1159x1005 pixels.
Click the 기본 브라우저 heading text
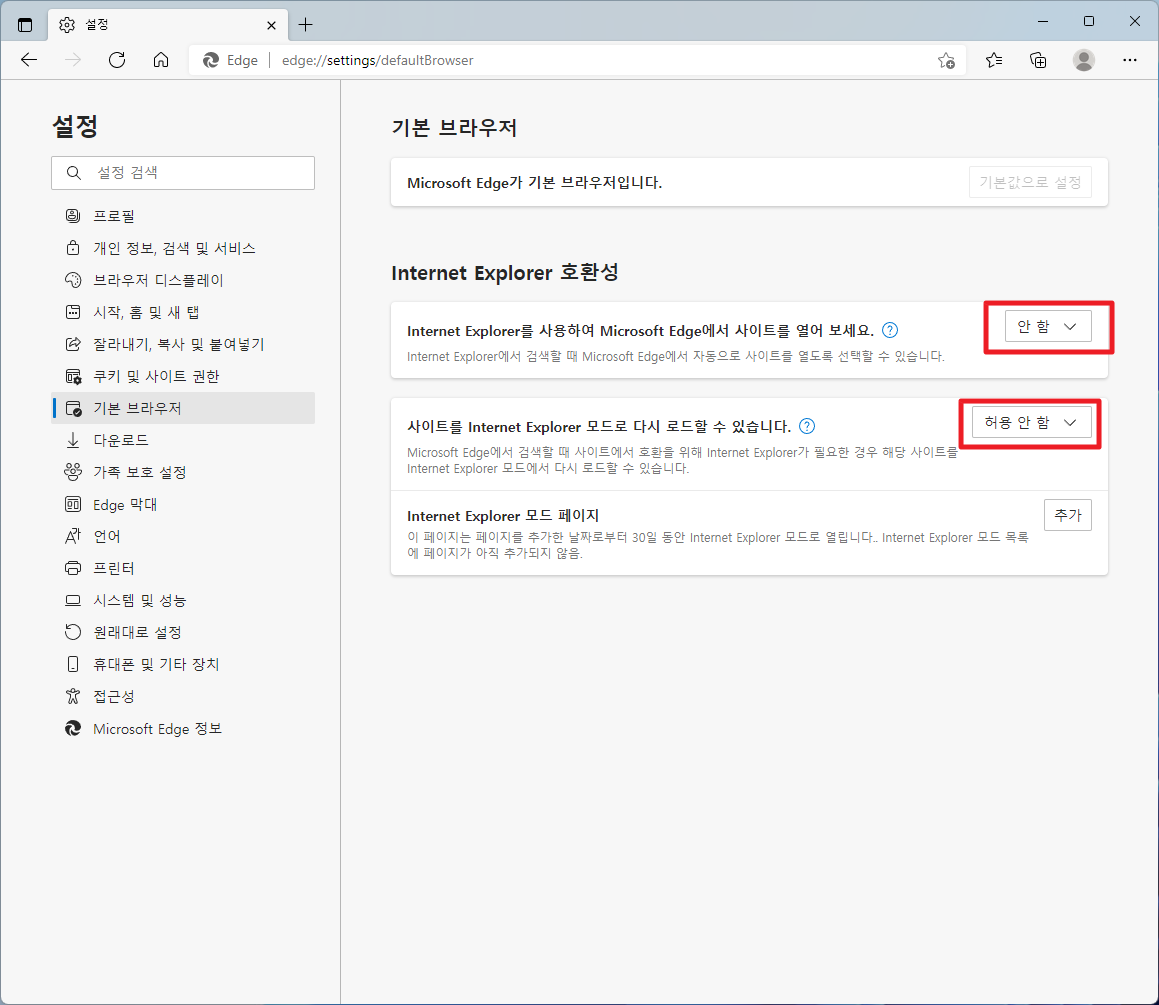coord(454,128)
